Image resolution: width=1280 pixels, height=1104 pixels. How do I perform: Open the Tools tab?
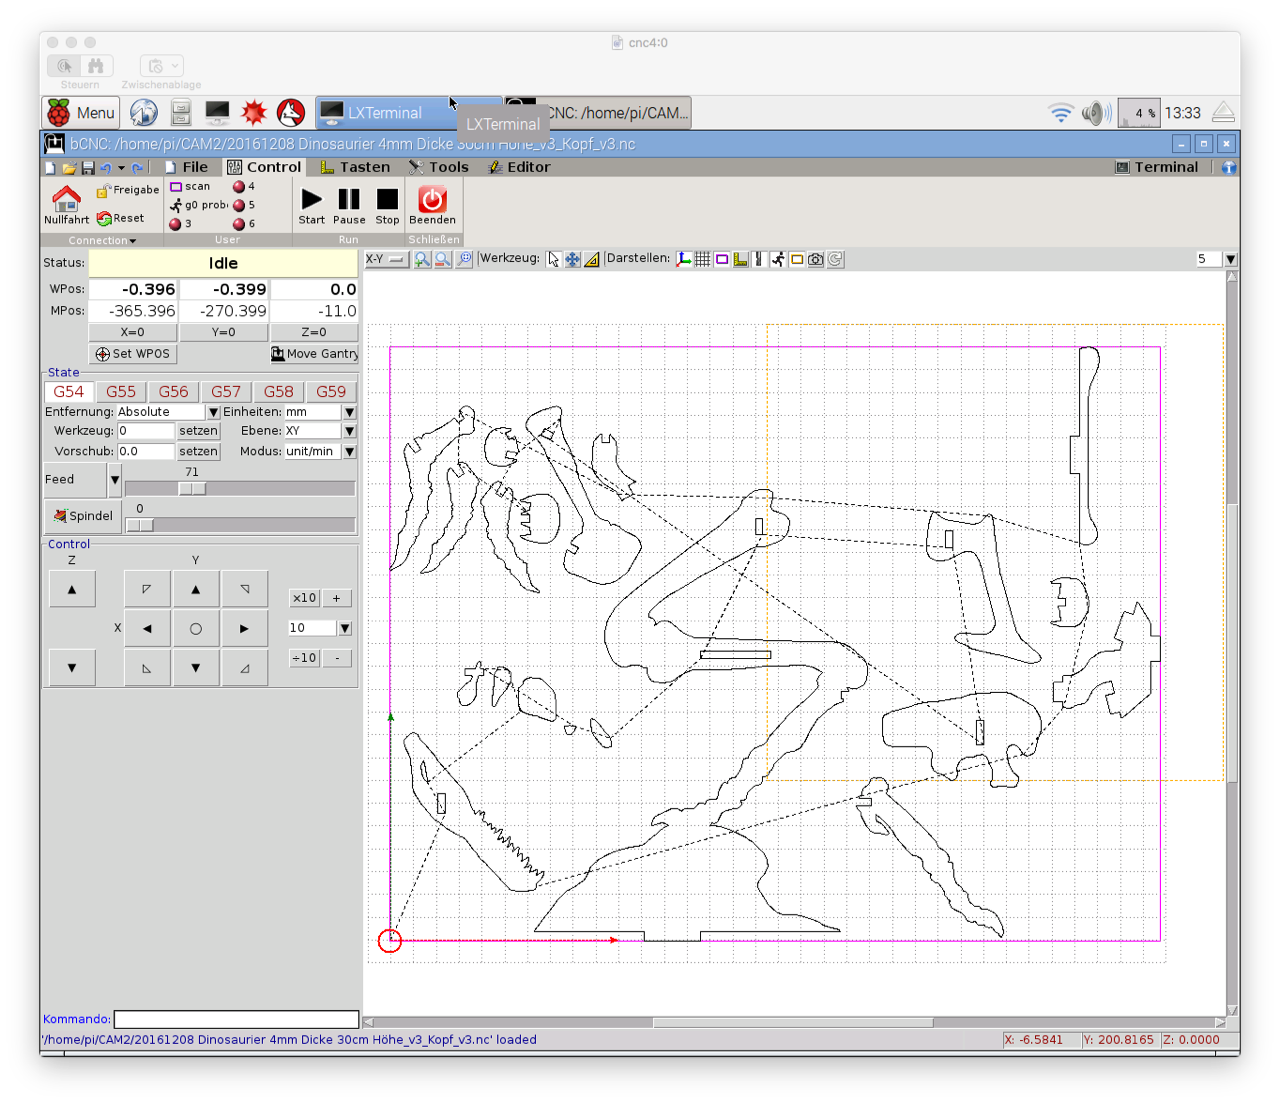[x=439, y=167]
